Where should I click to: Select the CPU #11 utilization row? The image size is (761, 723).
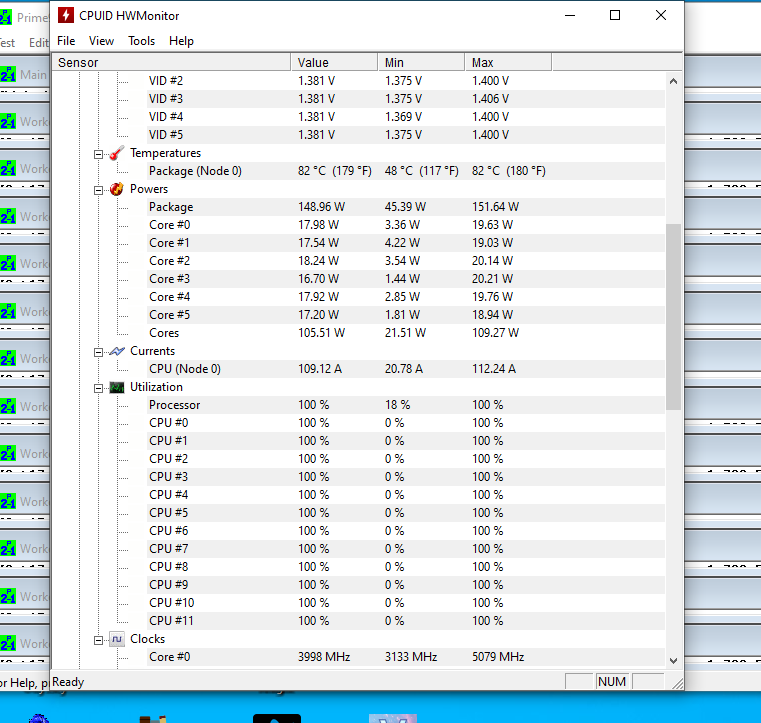point(406,620)
